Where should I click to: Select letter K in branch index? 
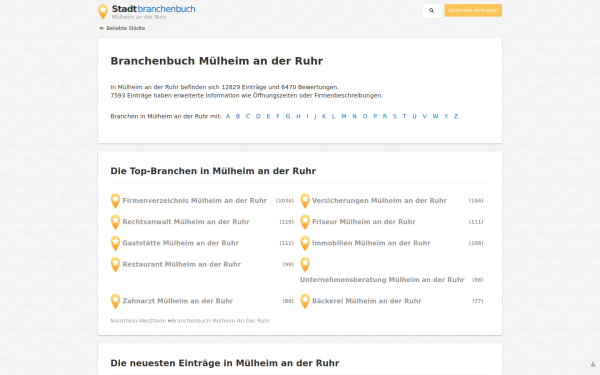[324, 116]
